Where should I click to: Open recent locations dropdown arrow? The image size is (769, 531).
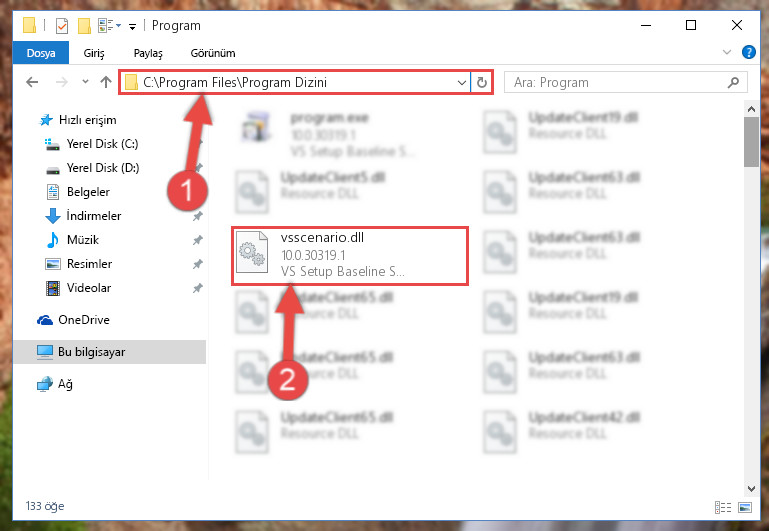click(x=85, y=82)
